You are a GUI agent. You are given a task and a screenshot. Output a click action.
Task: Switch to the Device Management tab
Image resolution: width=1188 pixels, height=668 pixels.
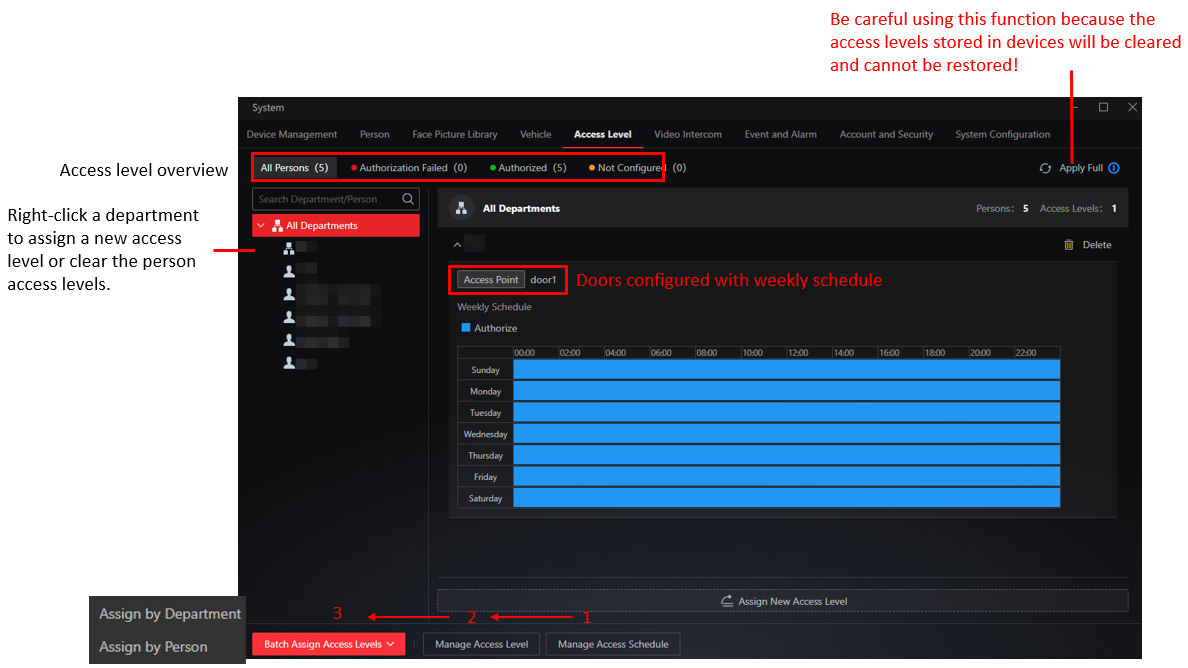pyautogui.click(x=292, y=134)
